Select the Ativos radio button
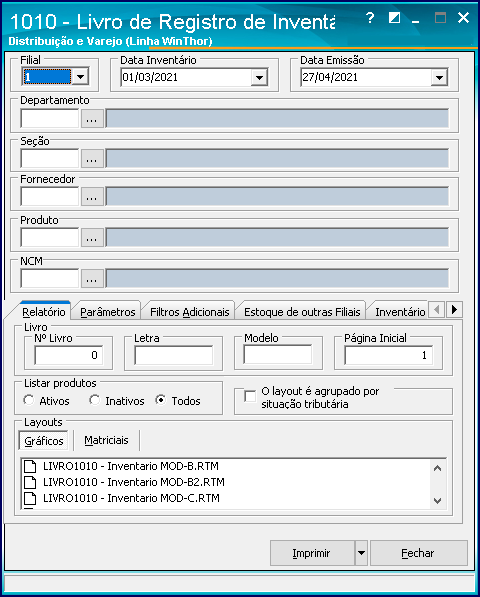This screenshot has width=480, height=597. 29,400
